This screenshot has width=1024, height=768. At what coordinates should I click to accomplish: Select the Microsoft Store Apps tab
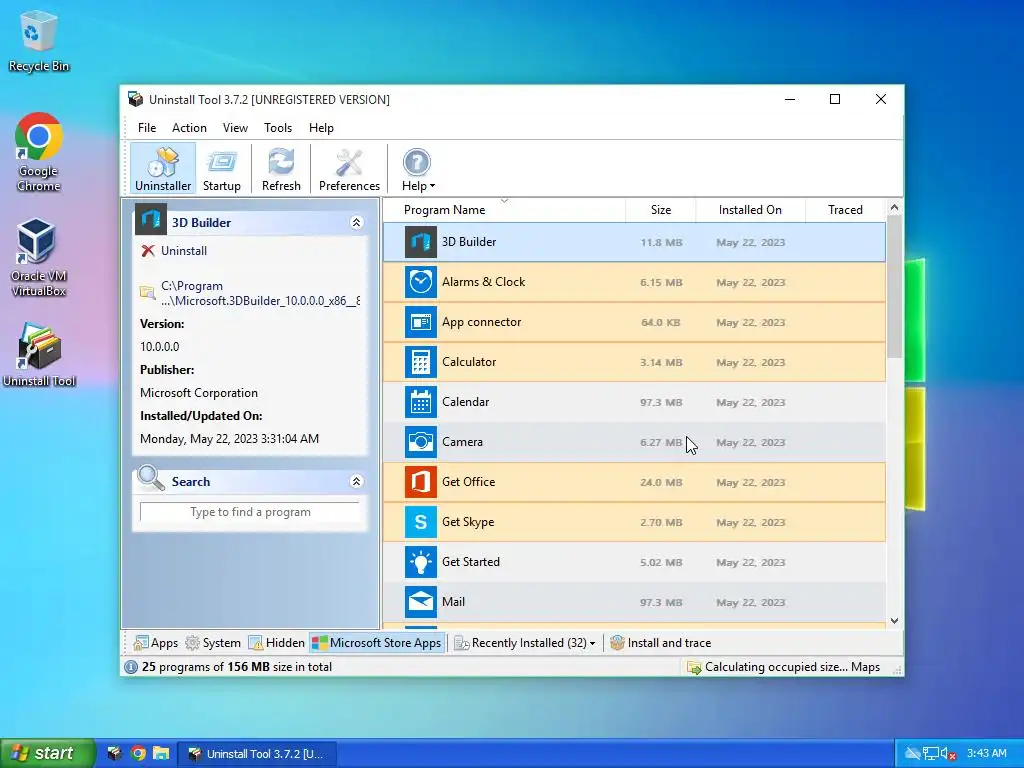(377, 643)
